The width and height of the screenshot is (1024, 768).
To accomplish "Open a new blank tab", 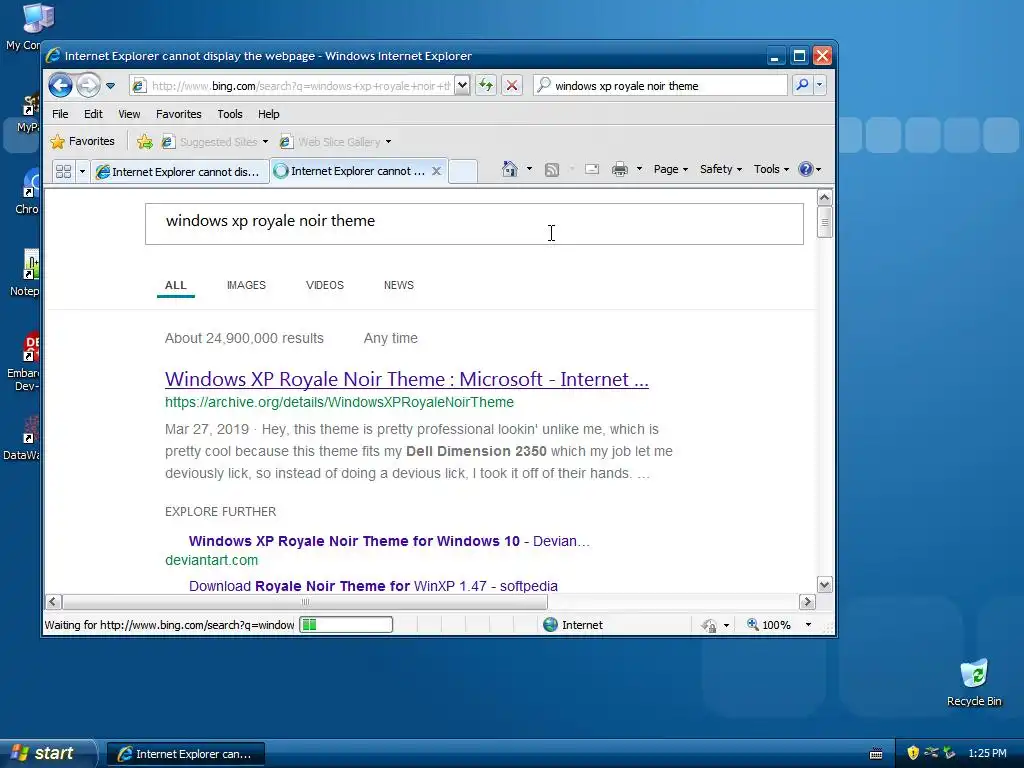I will (463, 171).
